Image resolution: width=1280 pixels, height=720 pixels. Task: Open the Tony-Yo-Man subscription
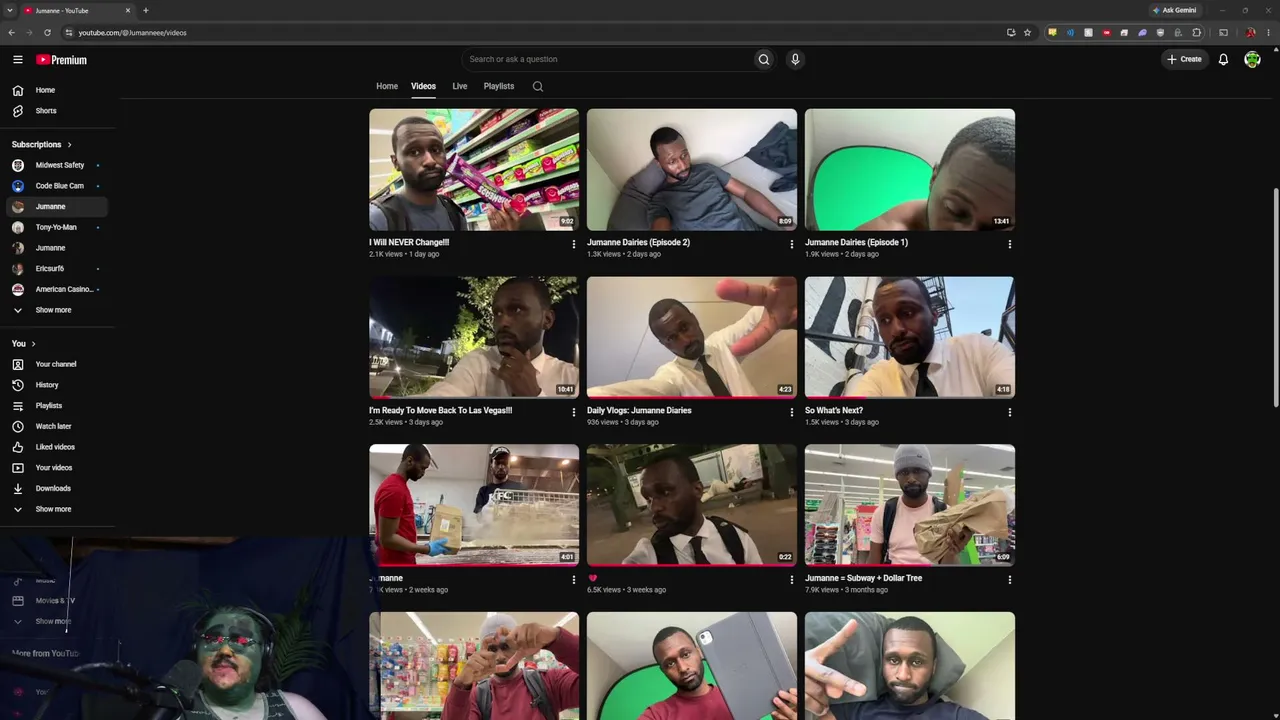pos(57,227)
